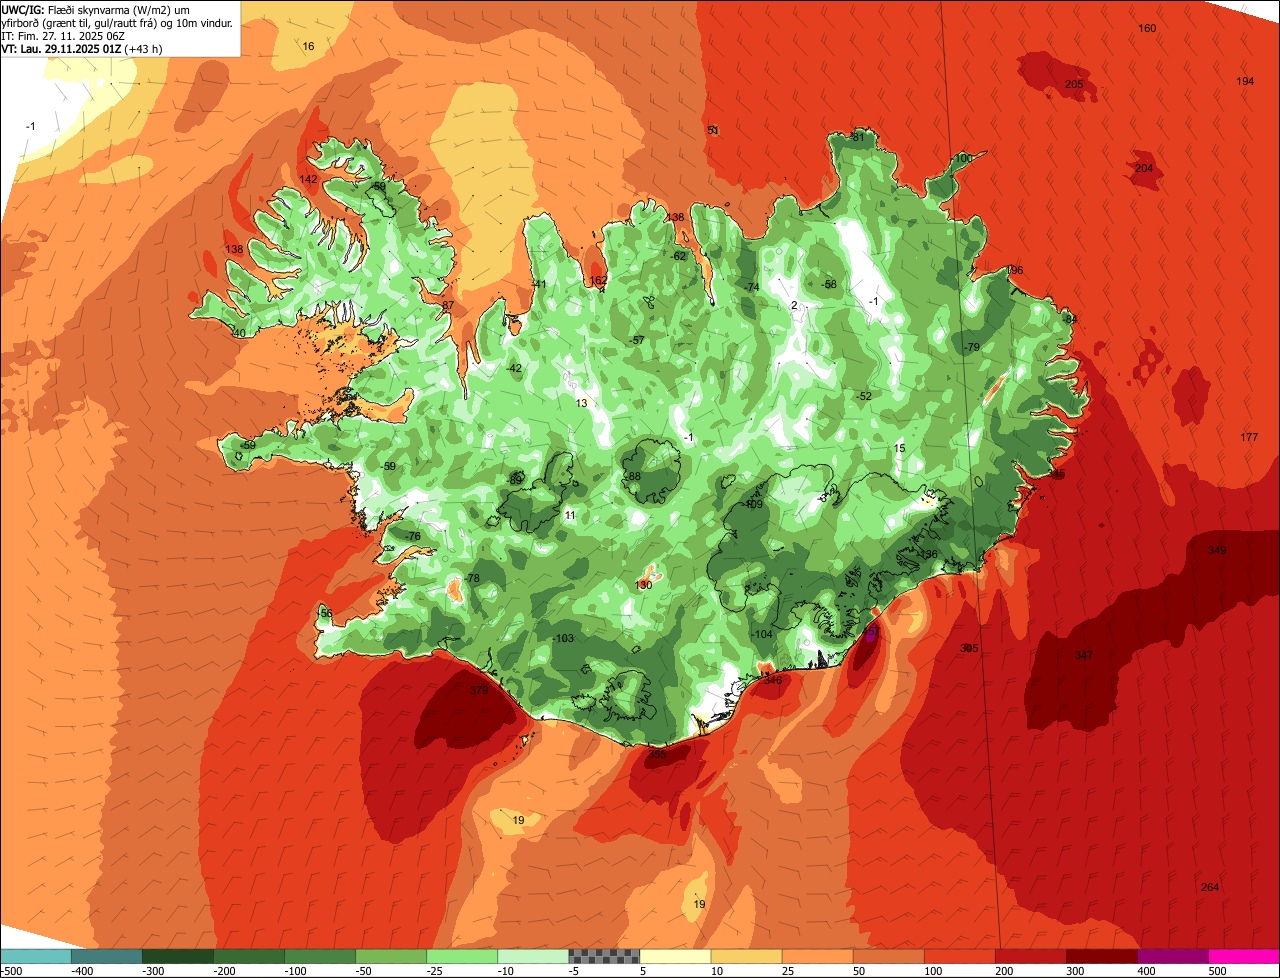This screenshot has height=978, width=1280.
Task: Click the flux value 56 on the southwest peninsula
Action: (x=326, y=613)
